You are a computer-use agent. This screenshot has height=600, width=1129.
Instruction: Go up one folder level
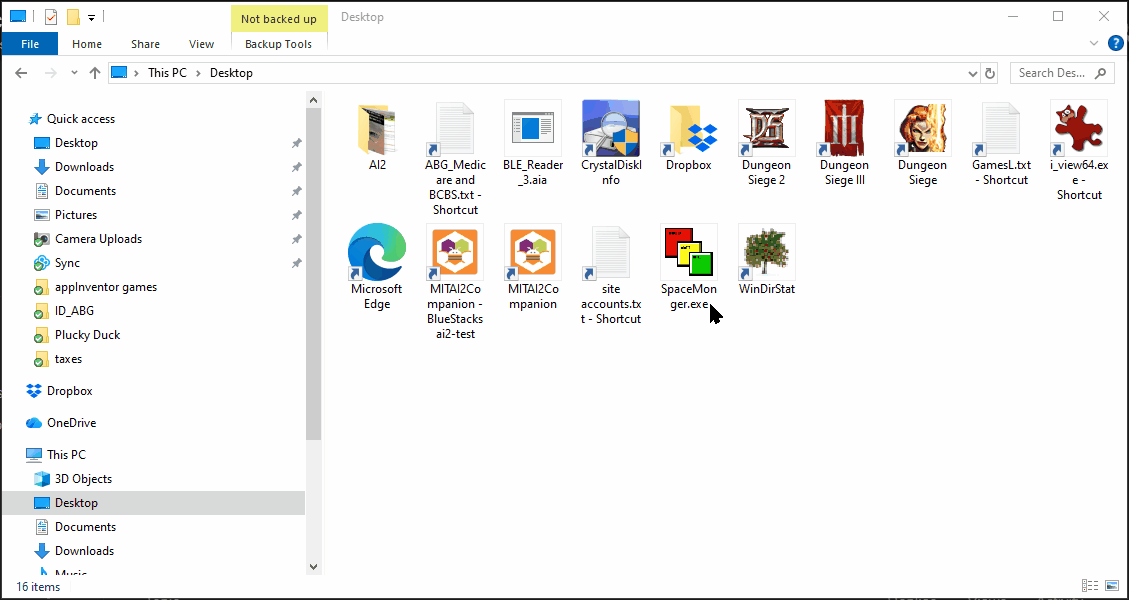pyautogui.click(x=95, y=73)
